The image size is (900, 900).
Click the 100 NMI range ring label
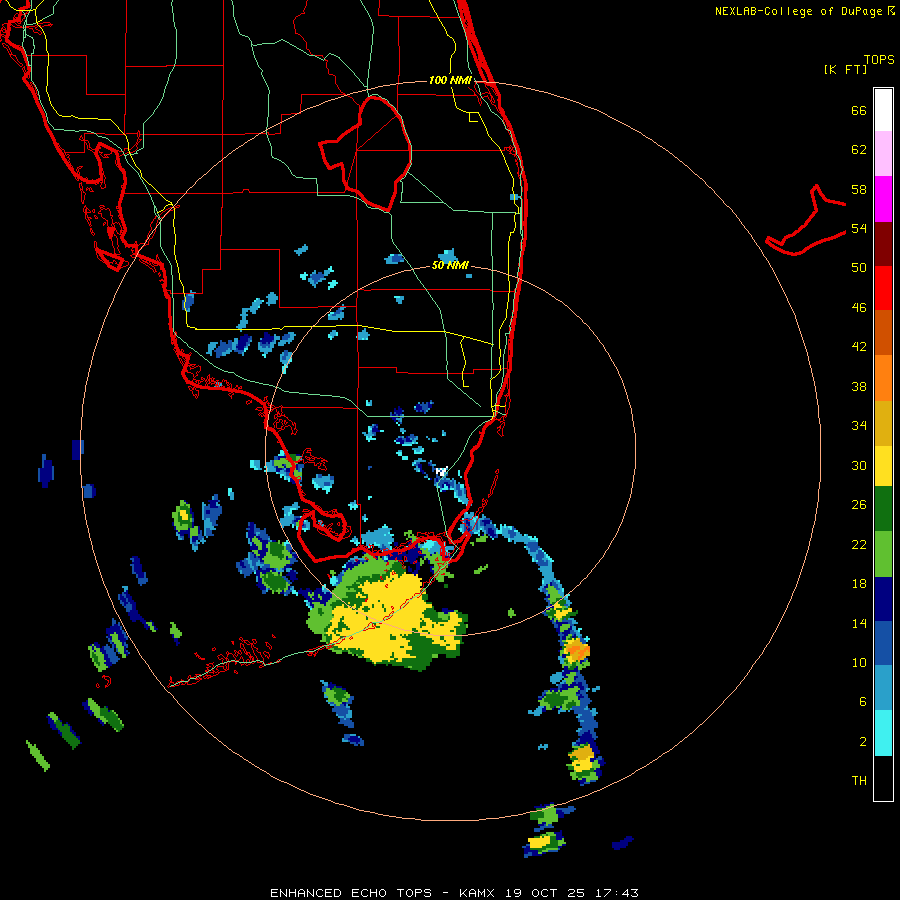[450, 80]
